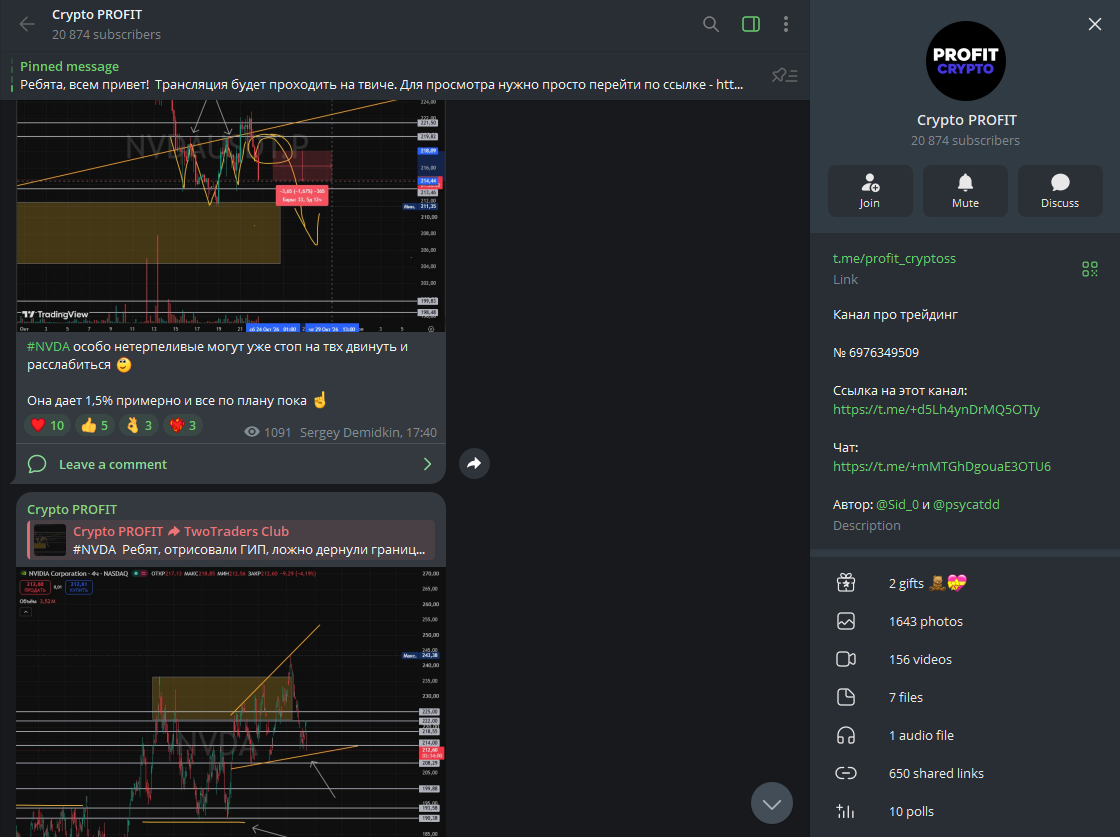Viewport: 1120px width, 837px height.
Task: Toggle the OK hand reaction showing 3
Action: (x=139, y=426)
